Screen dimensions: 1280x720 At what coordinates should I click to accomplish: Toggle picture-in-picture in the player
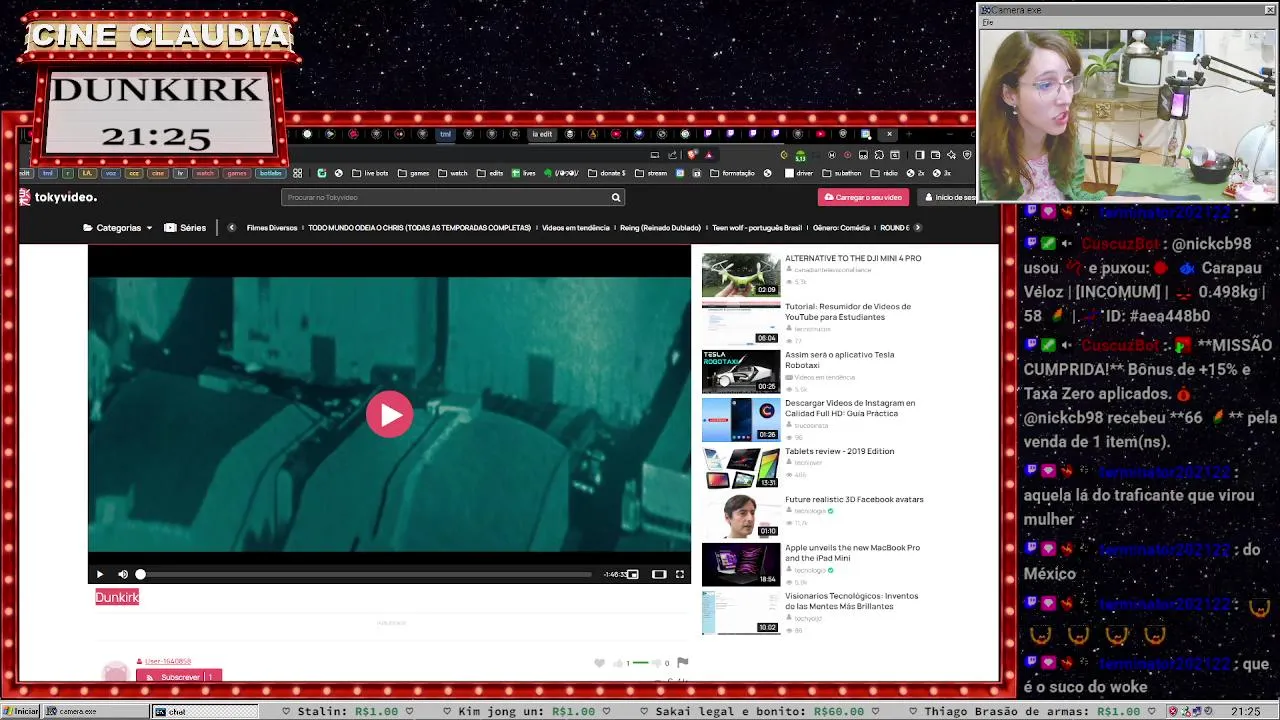pyautogui.click(x=632, y=574)
